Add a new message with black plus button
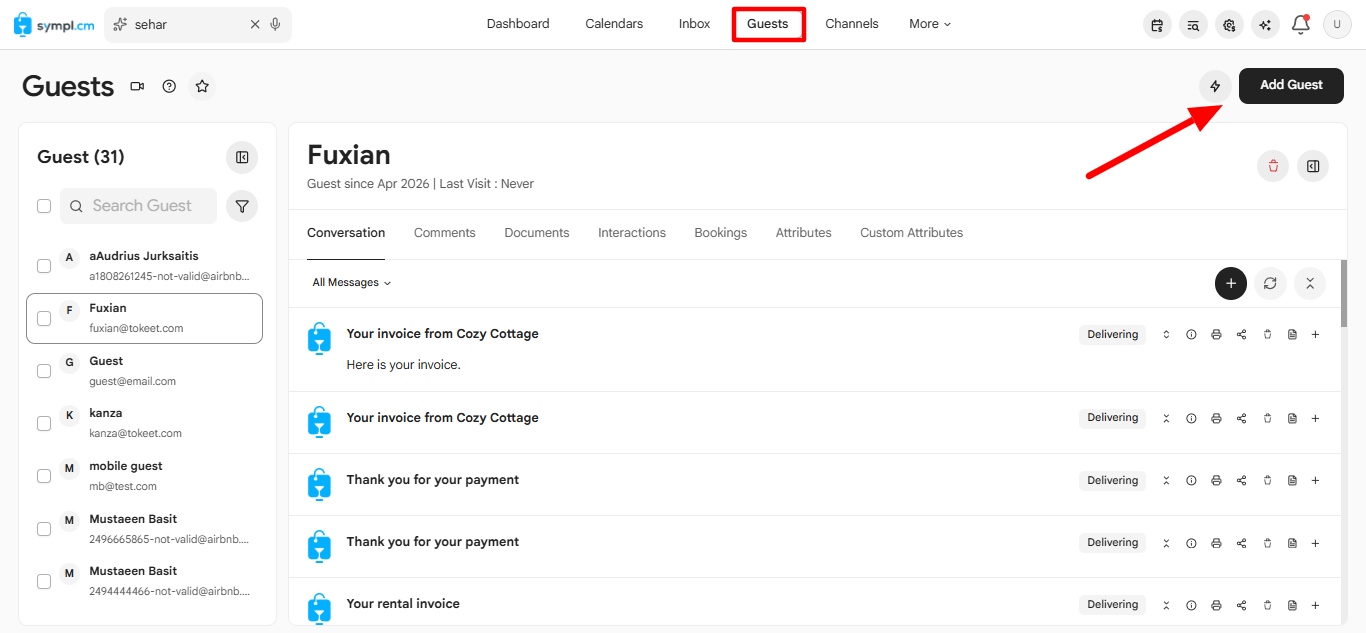This screenshot has height=633, width=1366. coord(1231,283)
